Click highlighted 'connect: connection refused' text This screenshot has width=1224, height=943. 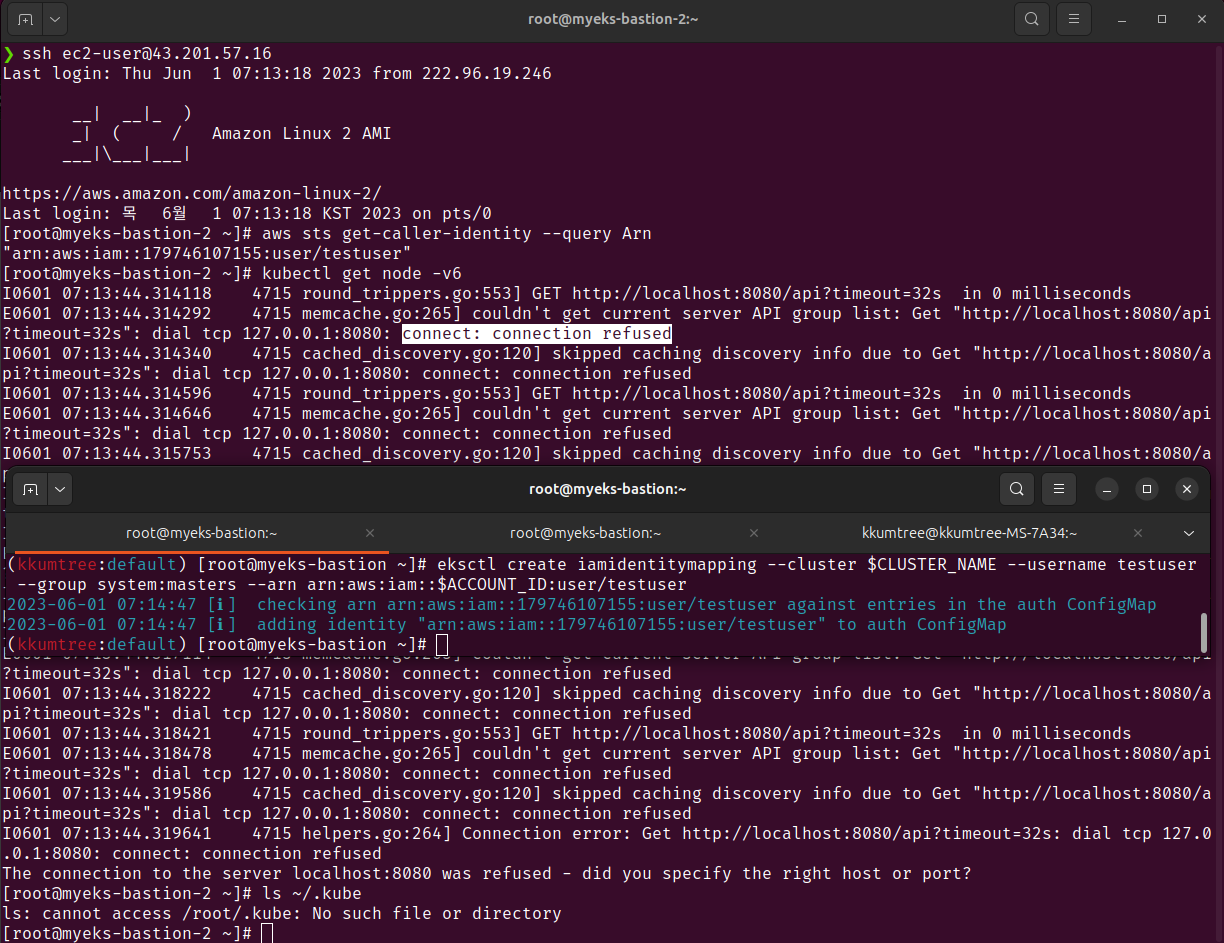pyautogui.click(x=537, y=333)
